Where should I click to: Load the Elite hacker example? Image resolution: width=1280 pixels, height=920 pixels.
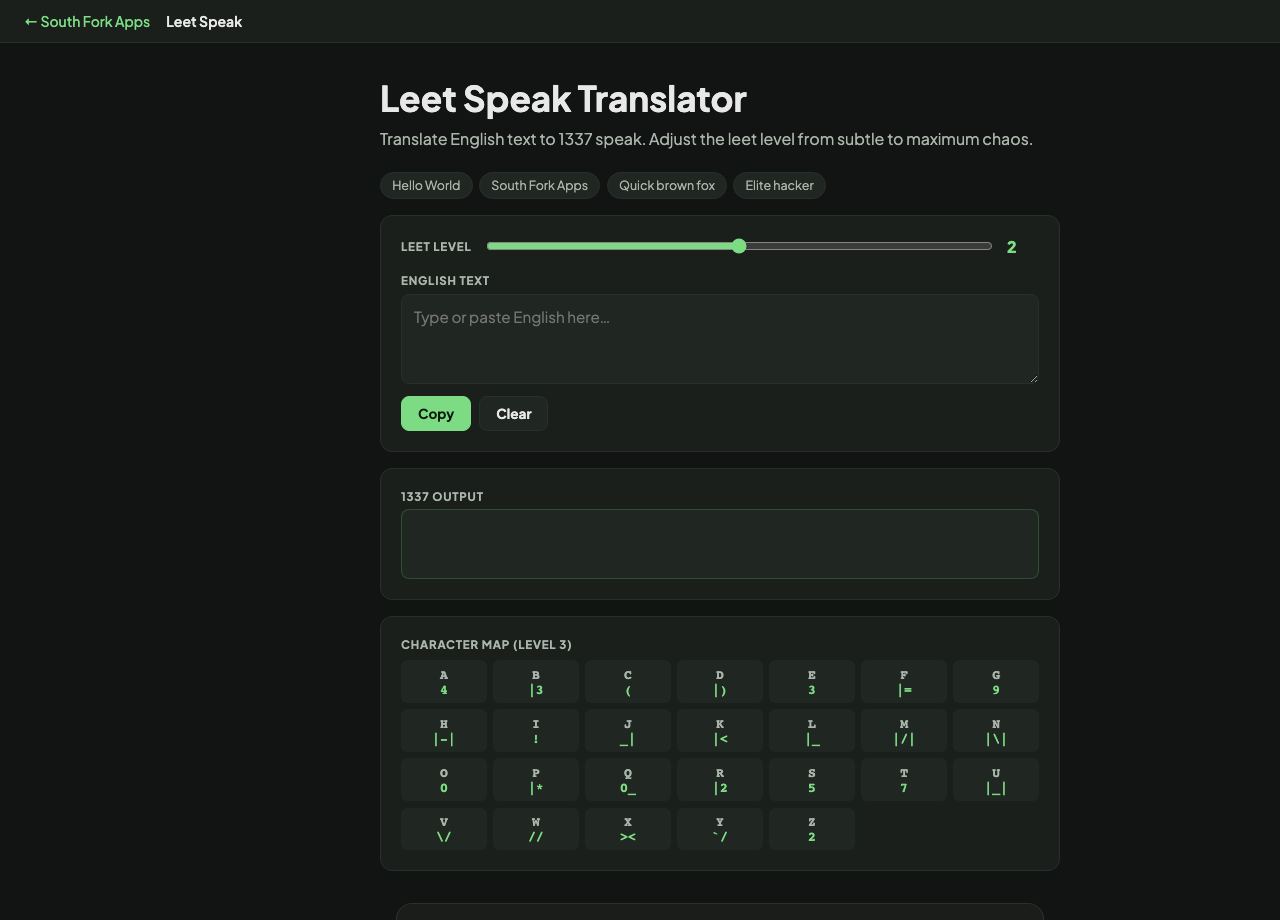(779, 185)
